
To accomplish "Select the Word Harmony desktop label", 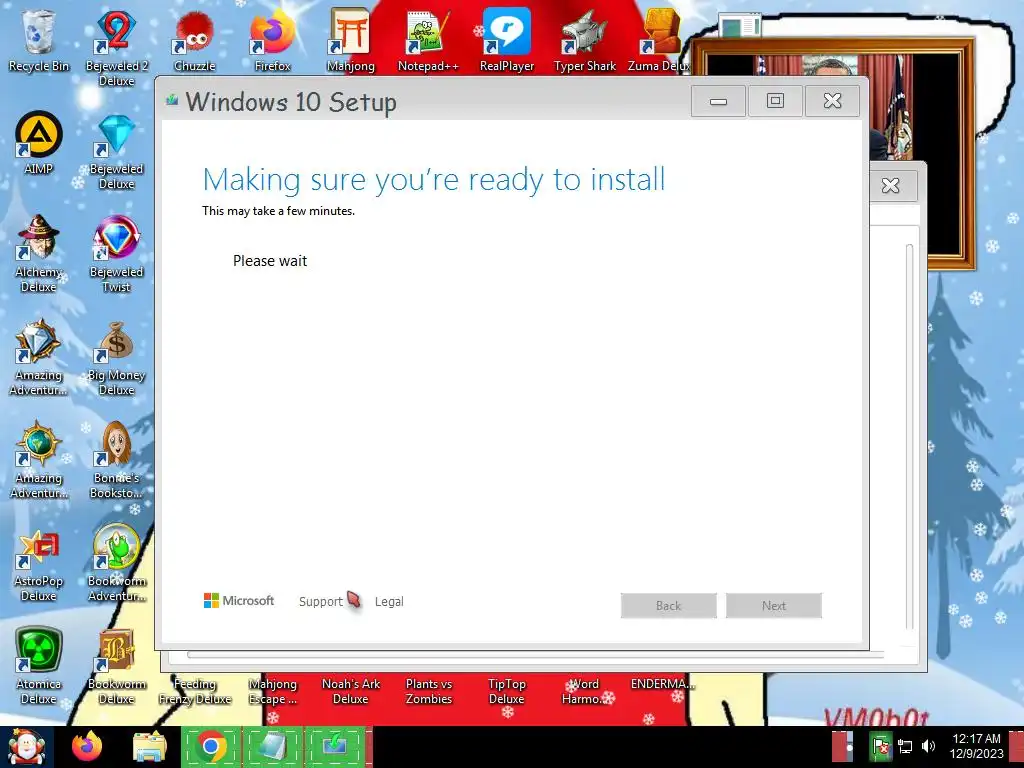I will tap(583, 691).
